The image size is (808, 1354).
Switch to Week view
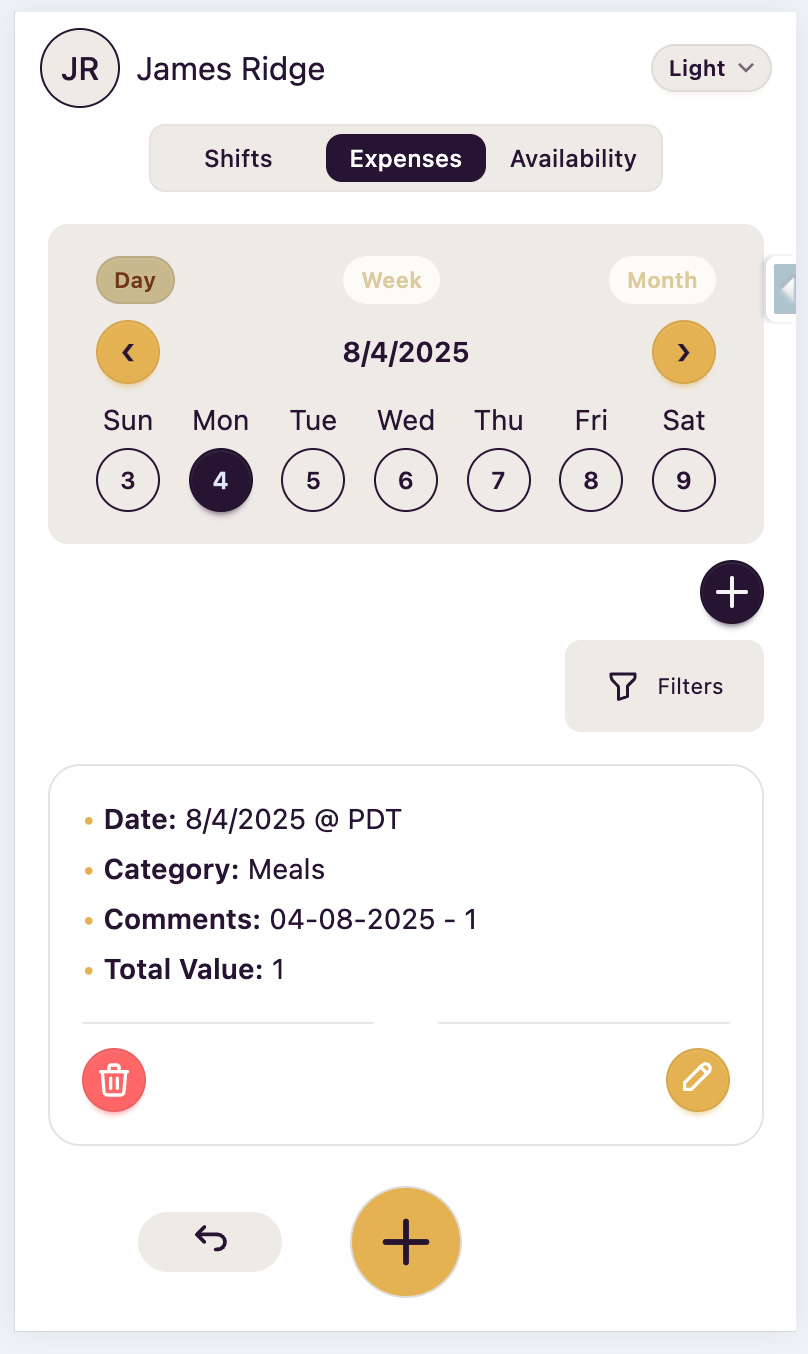[391, 280]
